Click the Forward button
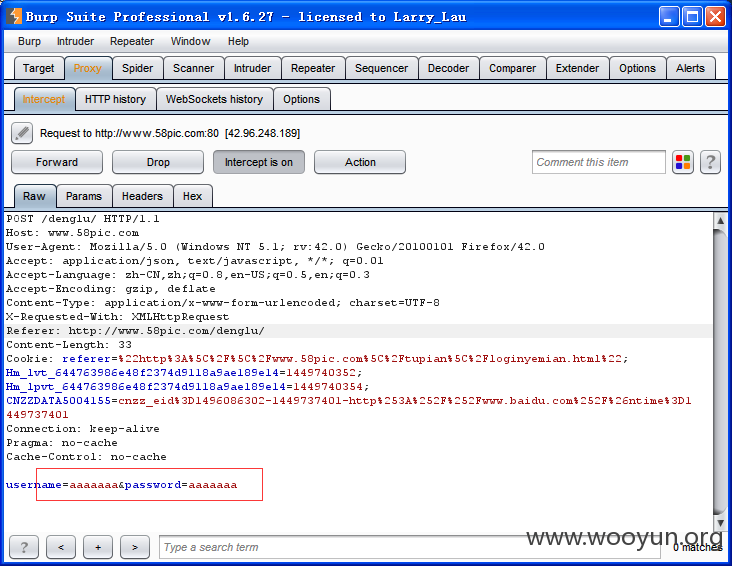The height and width of the screenshot is (566, 732). click(57, 162)
